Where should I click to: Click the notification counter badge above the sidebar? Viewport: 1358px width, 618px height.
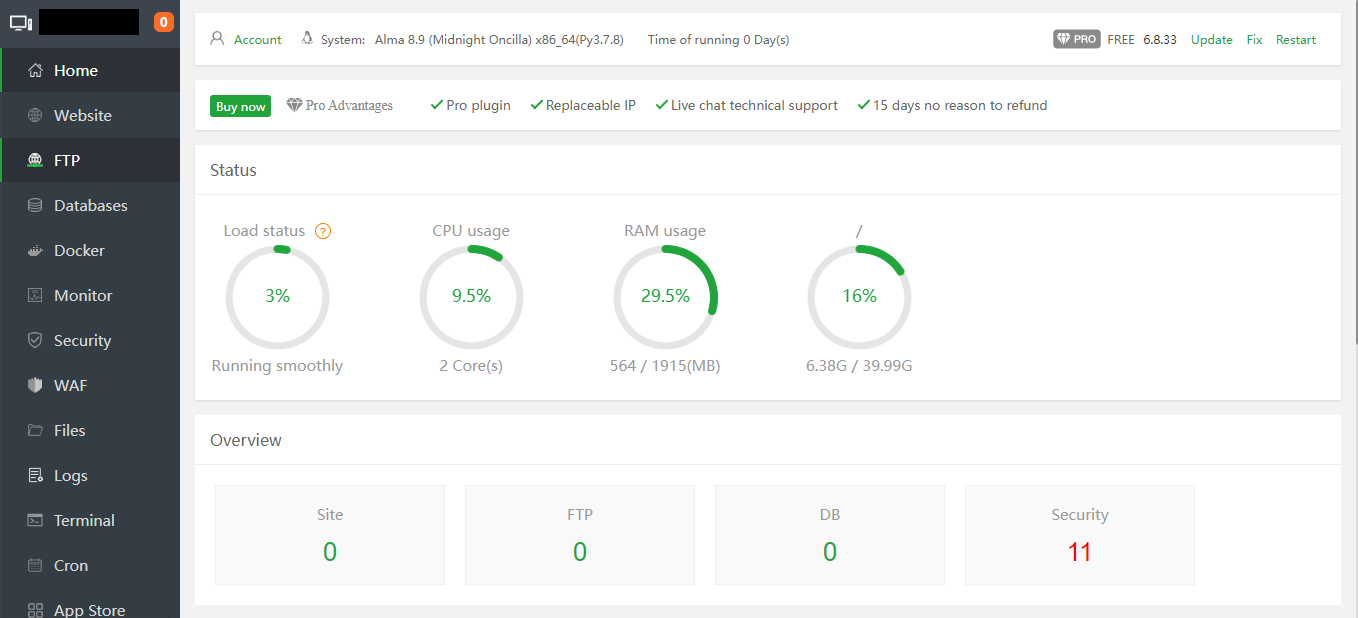(x=163, y=20)
